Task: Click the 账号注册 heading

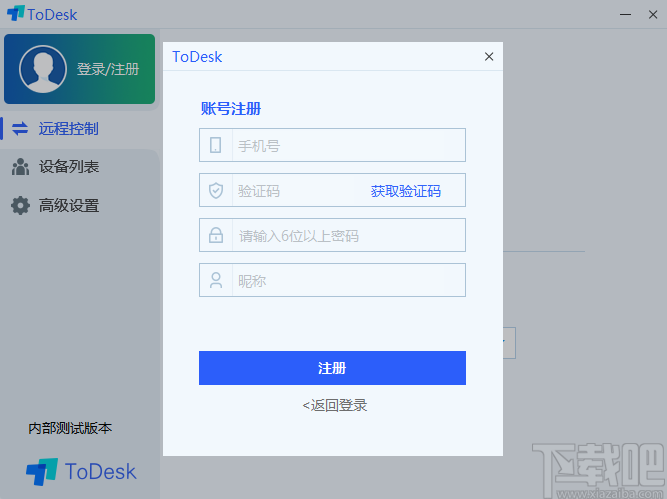Action: point(231,108)
